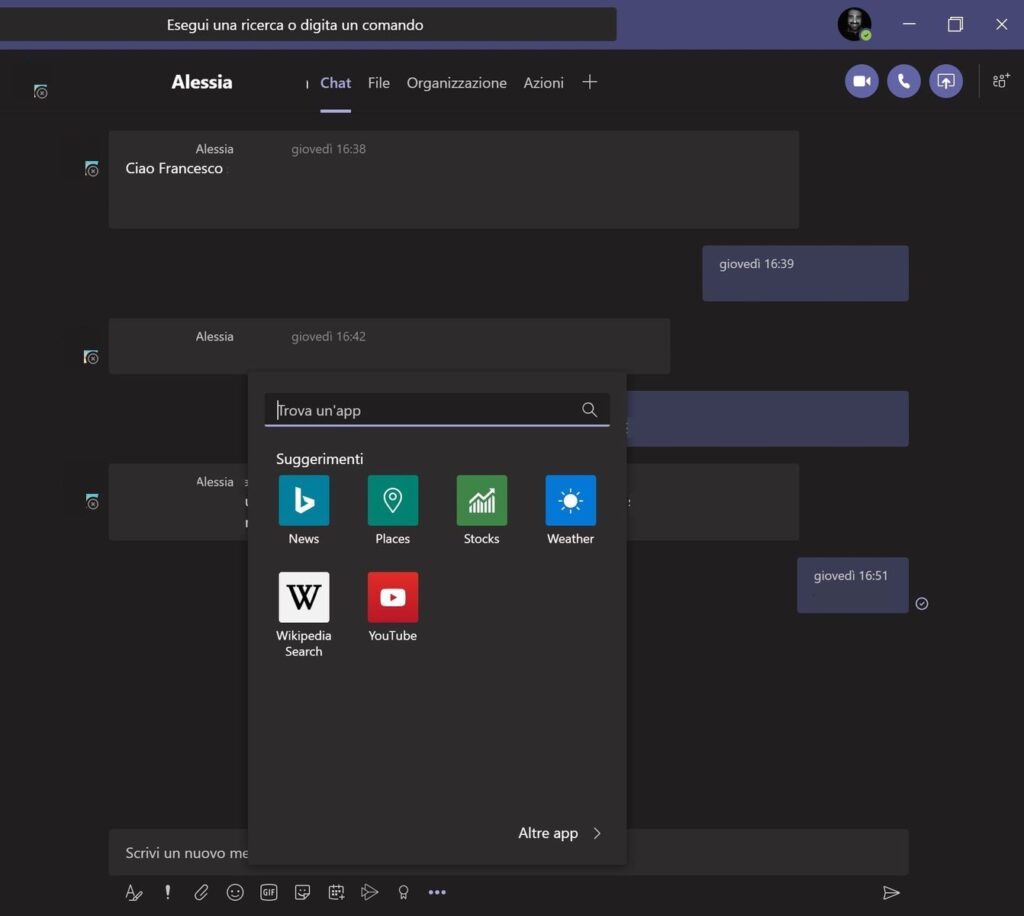This screenshot has height=916, width=1024.
Task: Open the Stocks app
Action: point(481,511)
